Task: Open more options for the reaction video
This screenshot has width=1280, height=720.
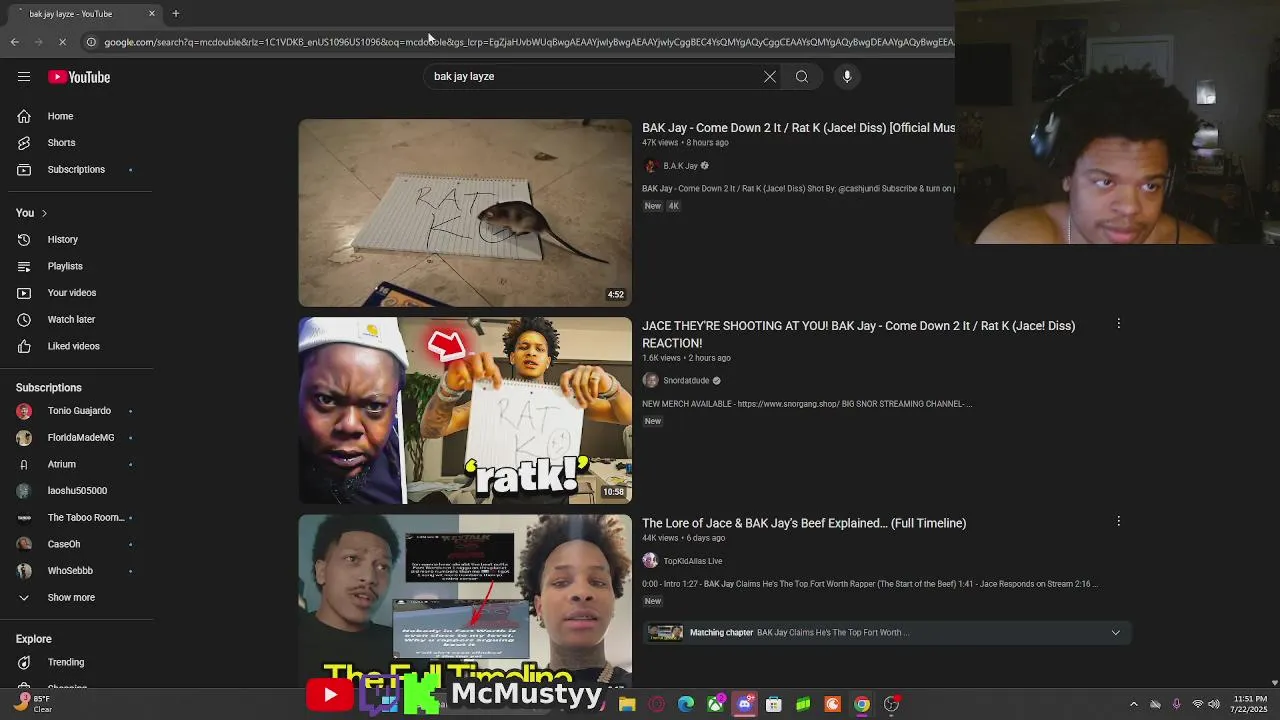Action: [x=1118, y=324]
